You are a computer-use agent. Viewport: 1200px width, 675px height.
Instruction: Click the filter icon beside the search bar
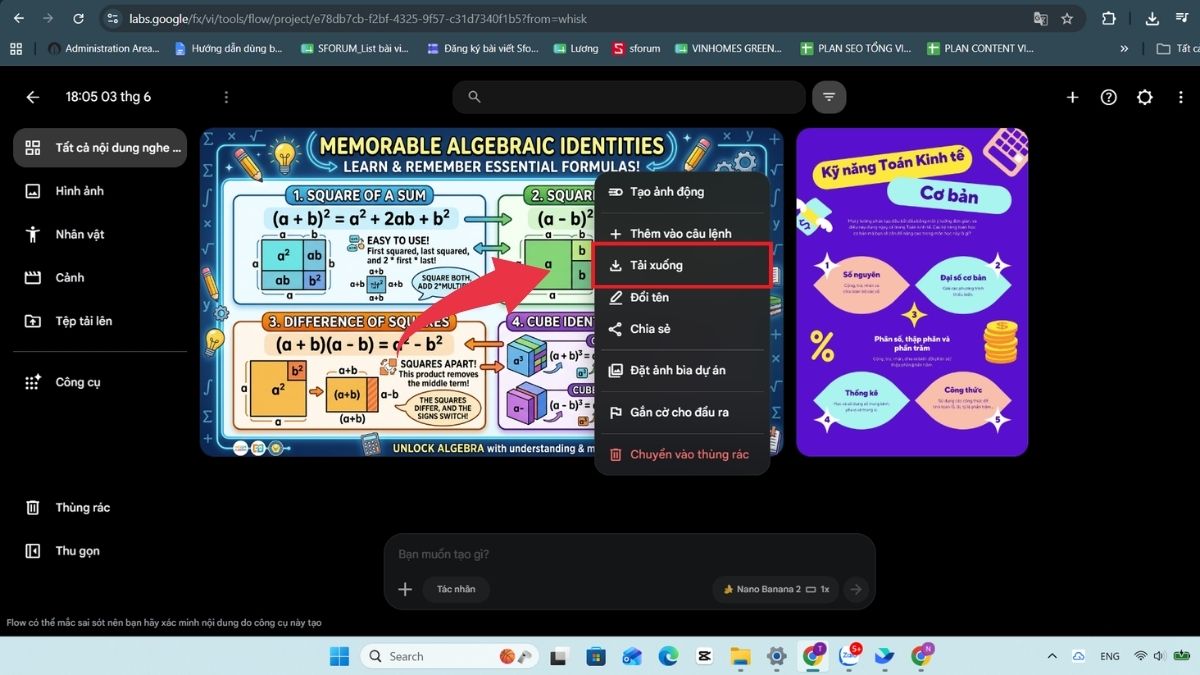(829, 97)
